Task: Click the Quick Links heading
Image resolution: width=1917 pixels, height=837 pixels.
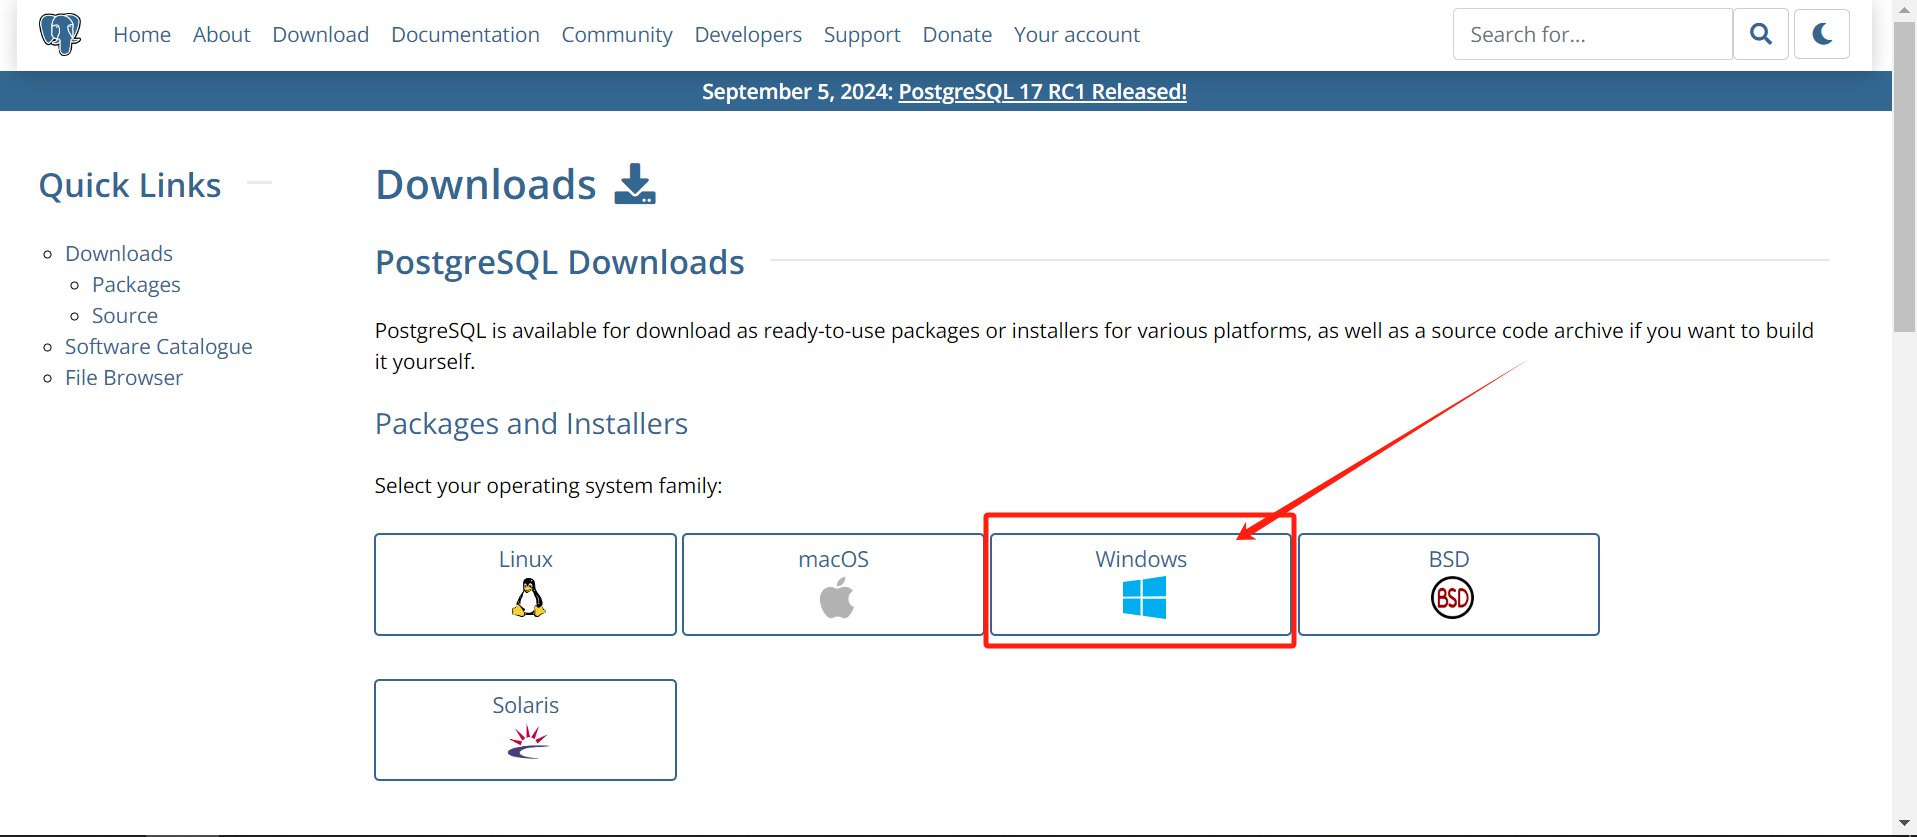Action: [130, 186]
